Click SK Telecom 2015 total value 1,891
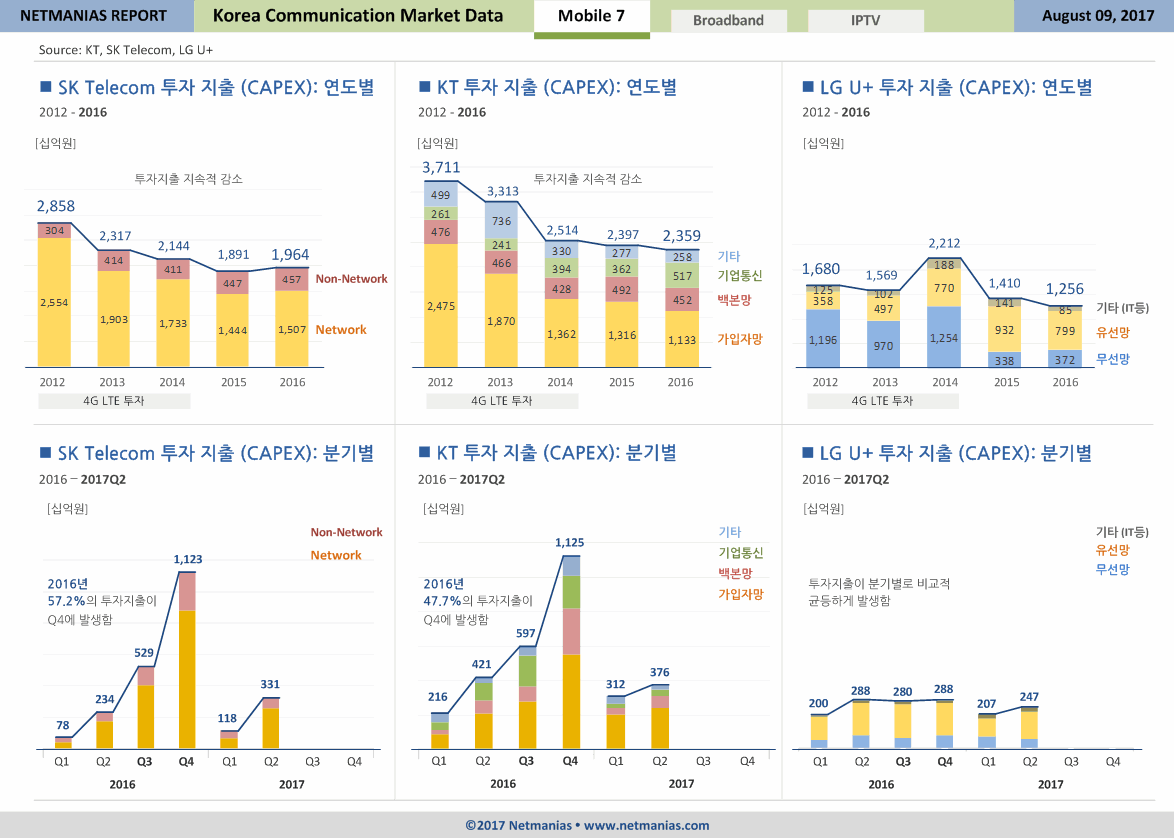1174x838 pixels. click(234, 255)
